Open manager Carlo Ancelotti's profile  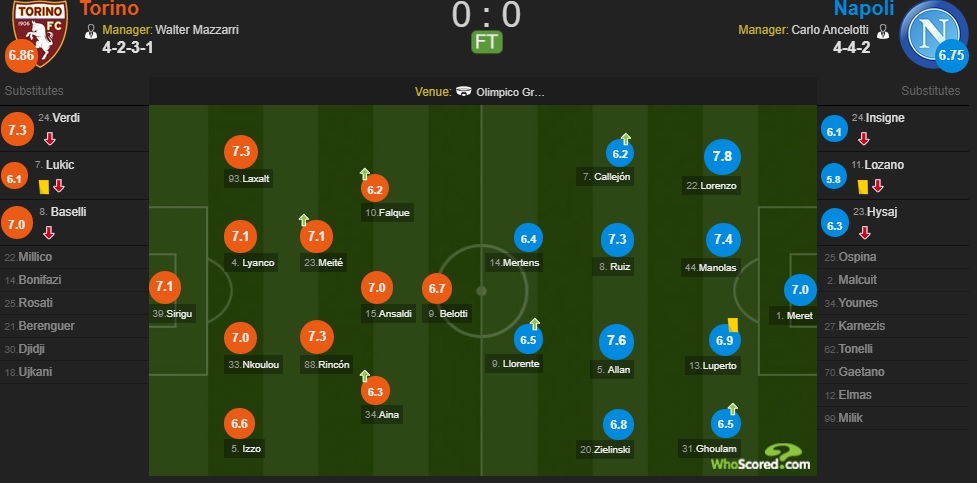click(832, 30)
